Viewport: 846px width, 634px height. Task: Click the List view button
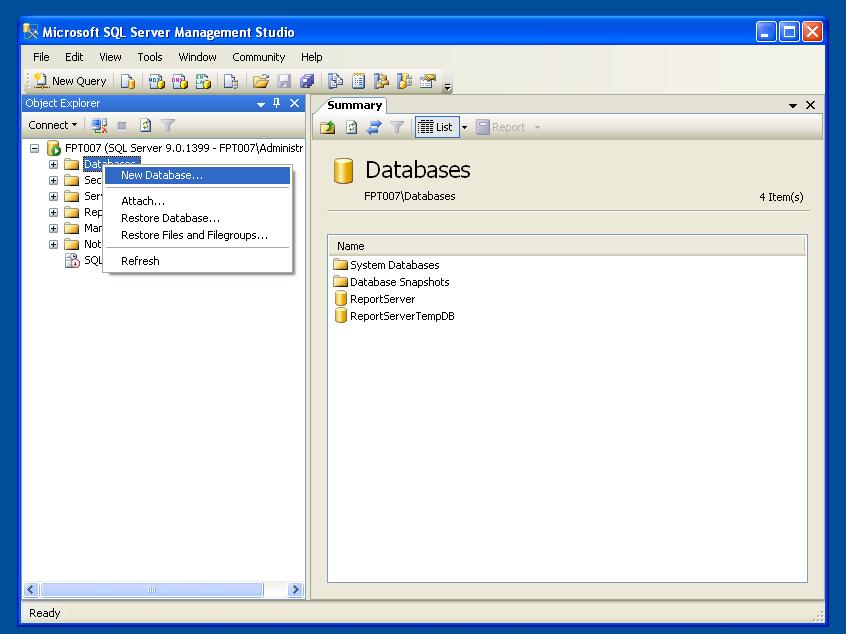[436, 127]
